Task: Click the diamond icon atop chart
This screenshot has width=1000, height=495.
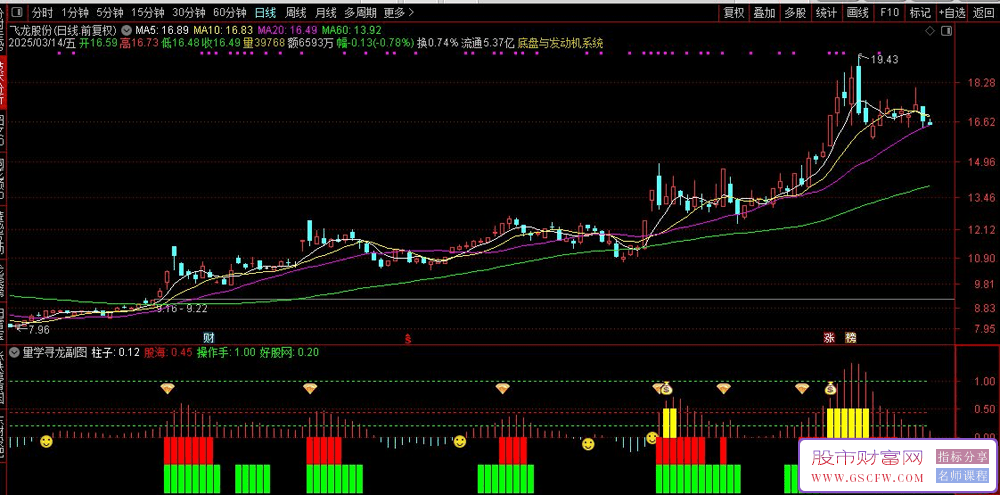Action: [930, 31]
